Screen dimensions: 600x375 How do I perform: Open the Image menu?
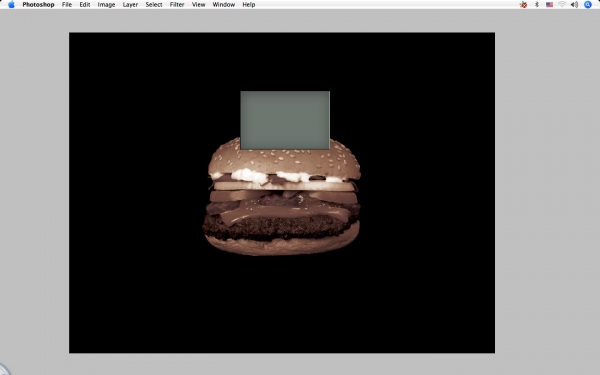(106, 5)
